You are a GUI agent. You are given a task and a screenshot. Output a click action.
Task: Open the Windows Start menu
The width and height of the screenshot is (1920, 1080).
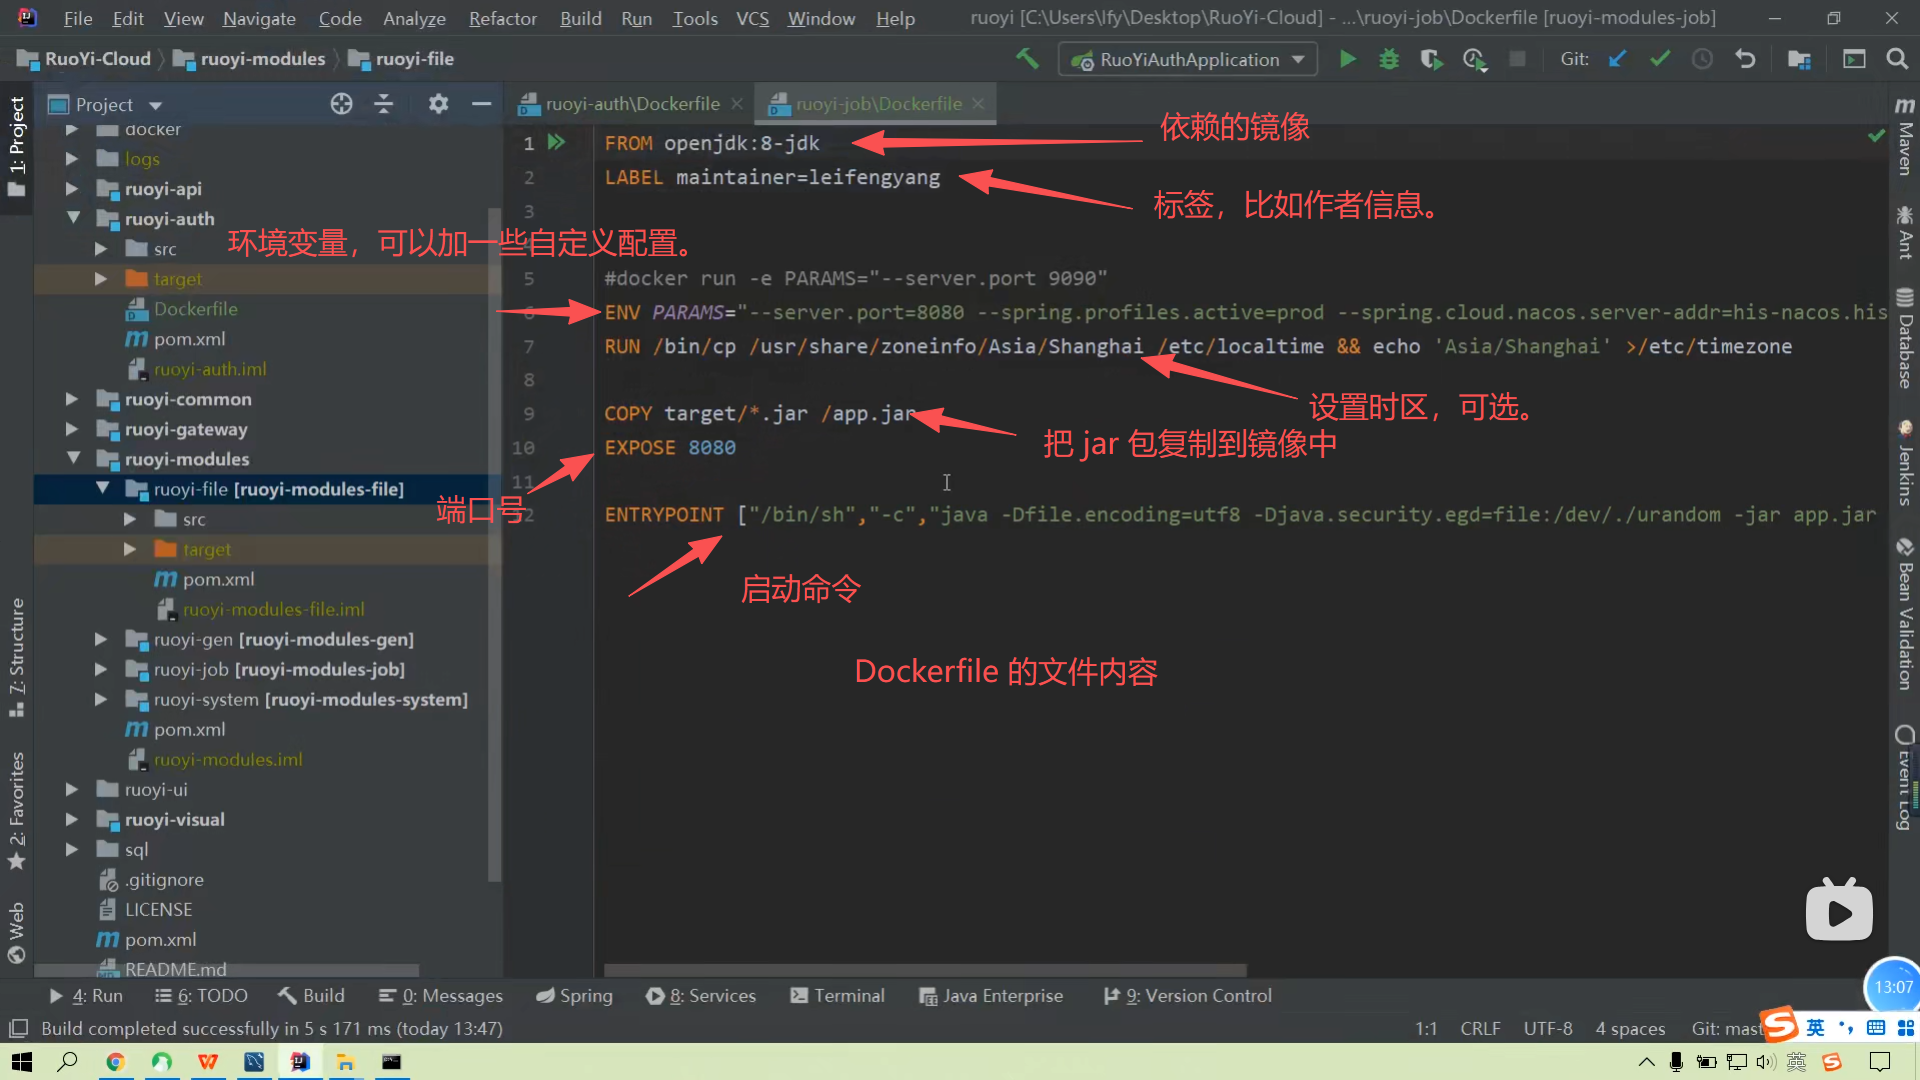(22, 1062)
